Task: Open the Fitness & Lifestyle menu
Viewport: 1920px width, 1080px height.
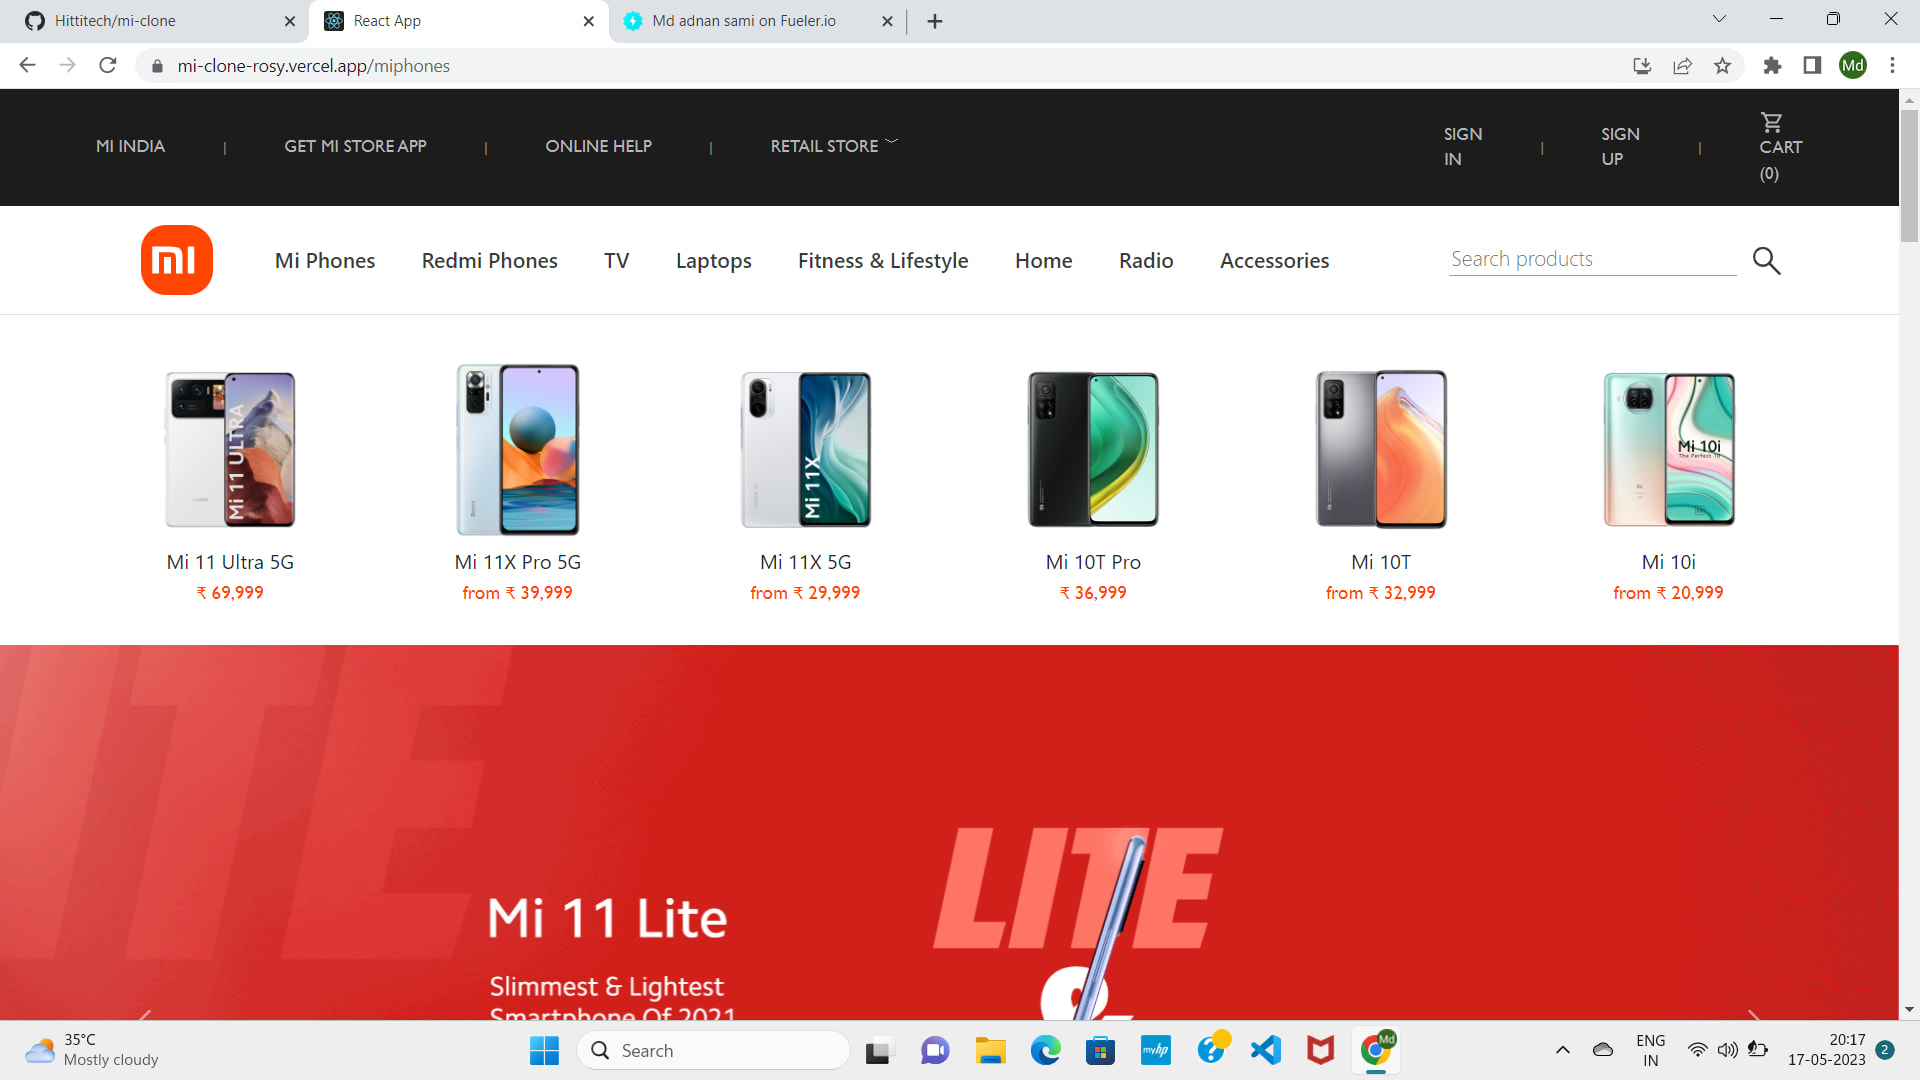Action: click(x=882, y=261)
